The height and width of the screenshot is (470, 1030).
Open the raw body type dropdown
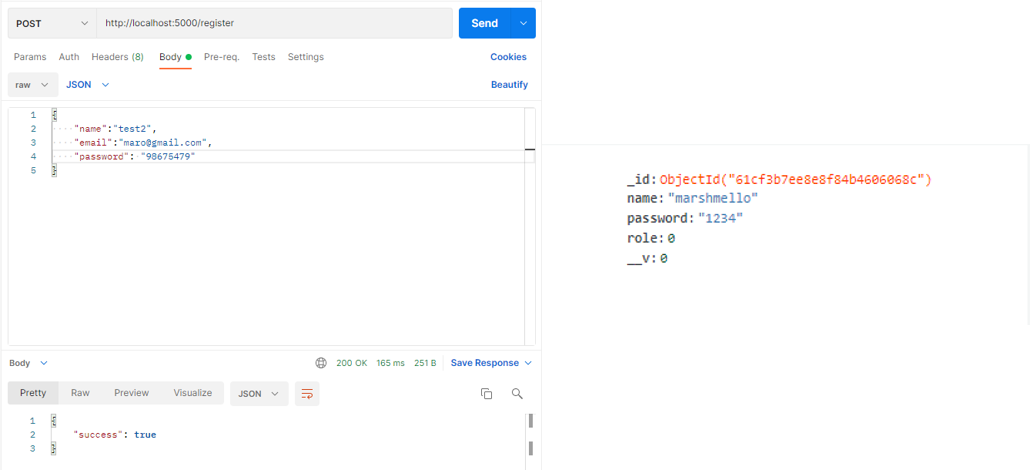pyautogui.click(x=32, y=85)
